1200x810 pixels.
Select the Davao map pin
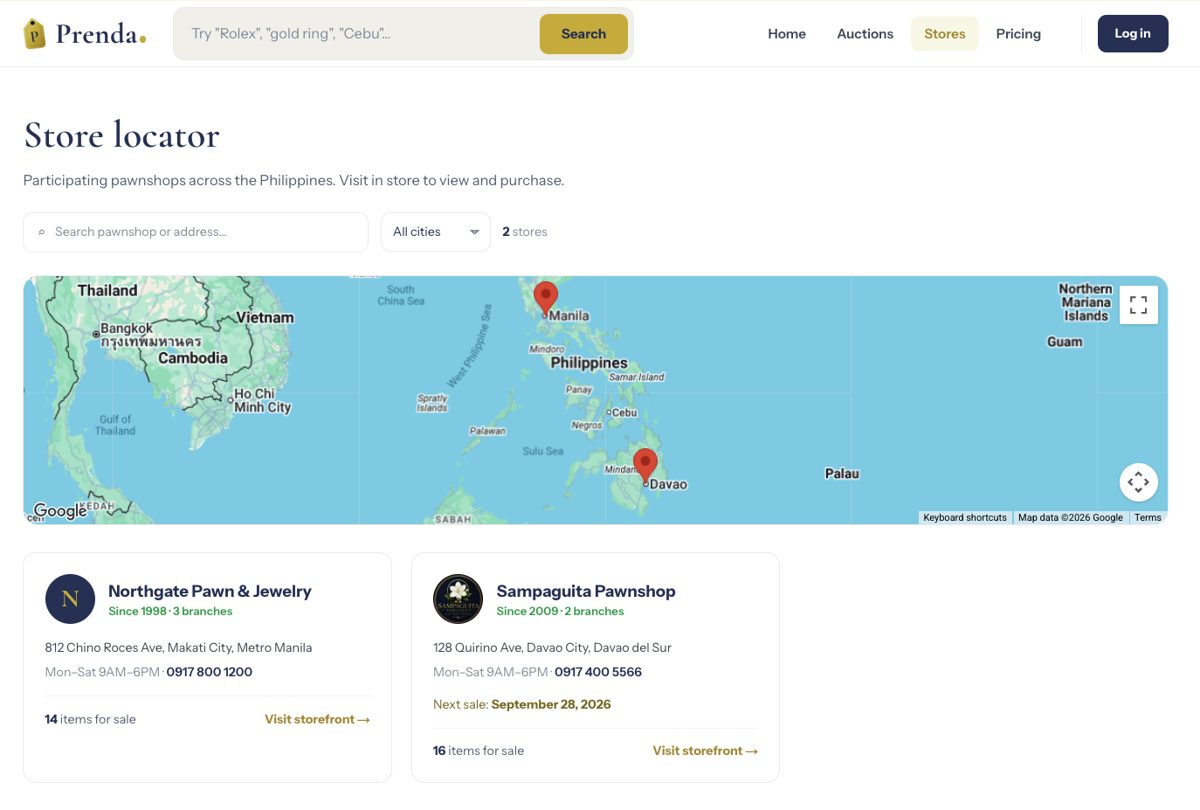(645, 466)
